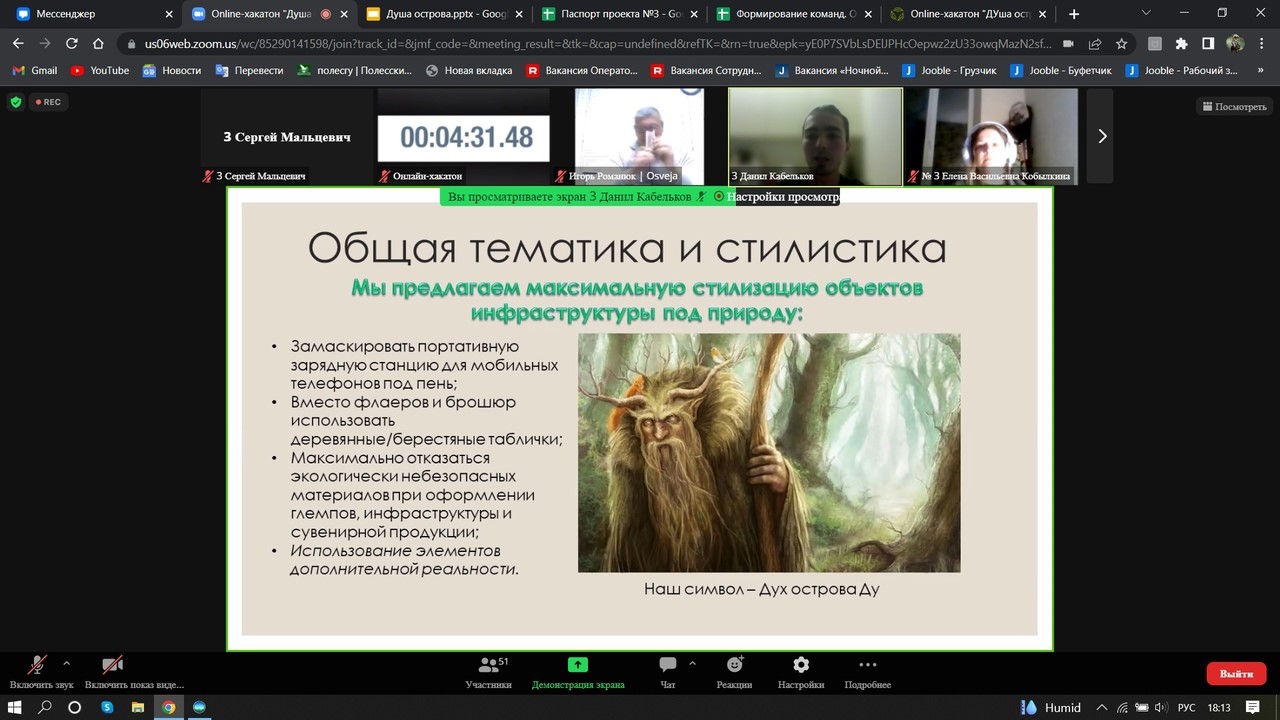Show next participant thumbnails with the arrow
Image resolution: width=1280 pixels, height=720 pixels.
[x=1101, y=136]
